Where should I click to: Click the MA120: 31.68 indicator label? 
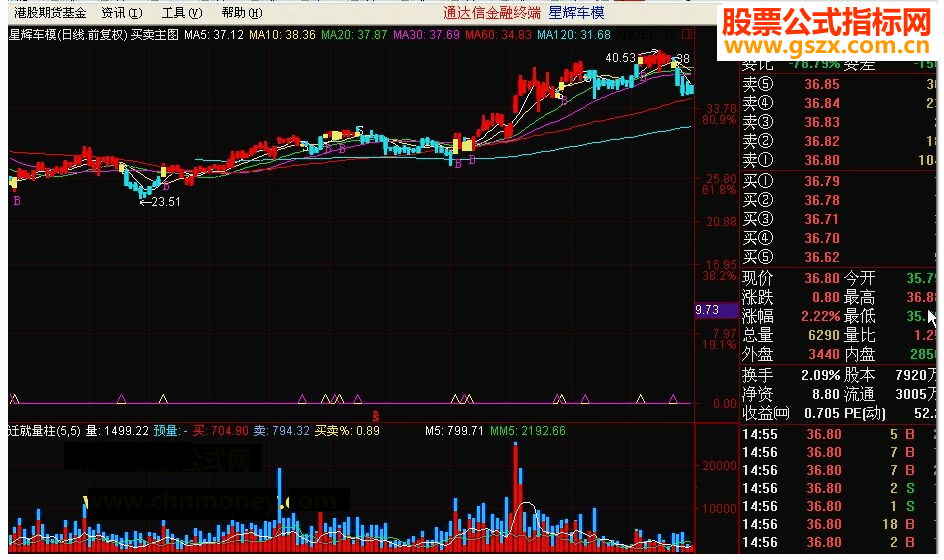point(574,35)
